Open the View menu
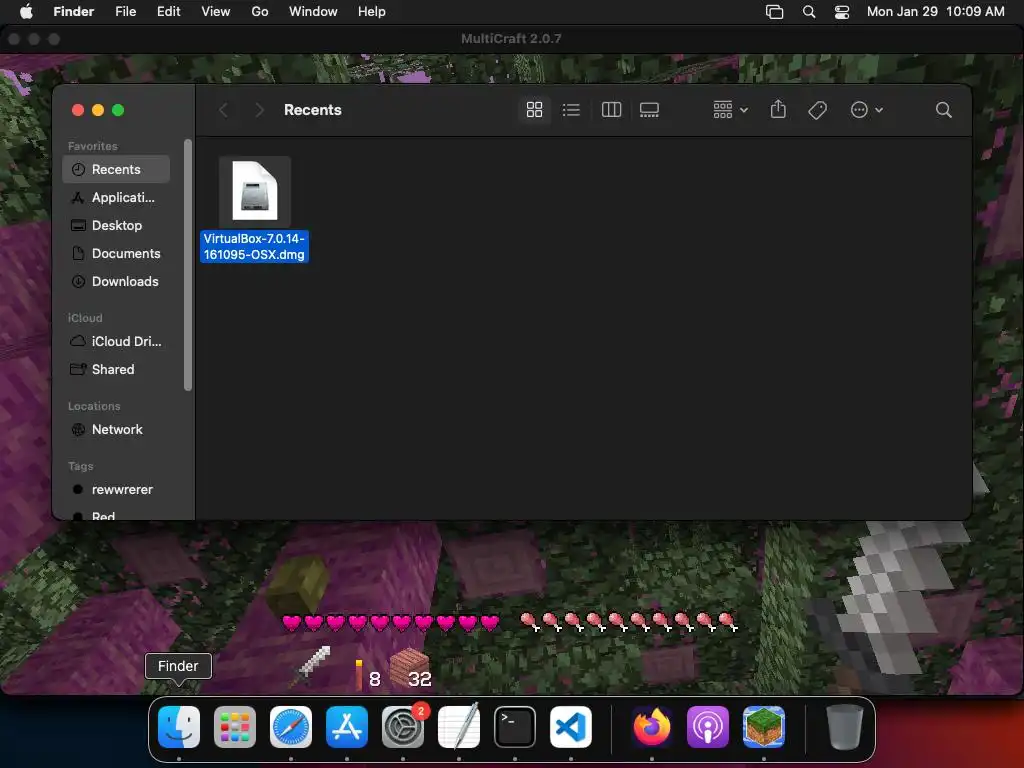This screenshot has height=768, width=1024. point(216,12)
